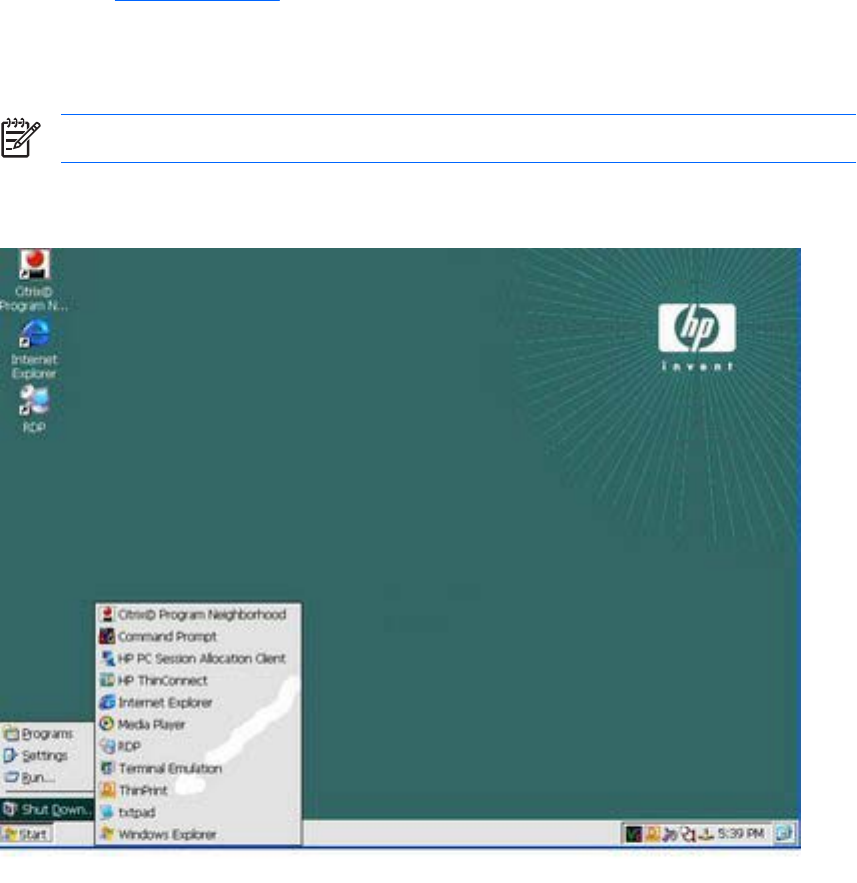Viewport: 857px width, 883px height.
Task: Open the Citrix Program Neighborhood desktop shortcut
Action: (34, 281)
